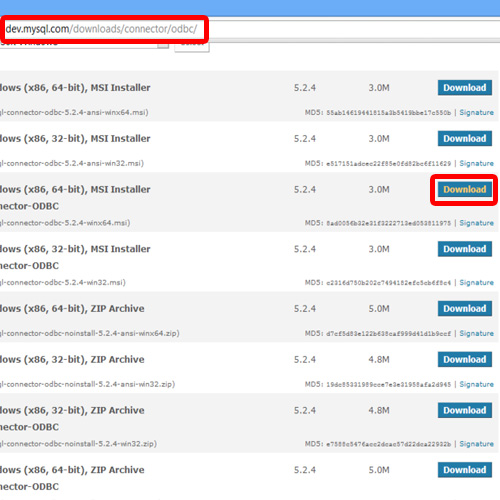
Task: Click the Select button beside platform dropdown
Action: (192, 47)
